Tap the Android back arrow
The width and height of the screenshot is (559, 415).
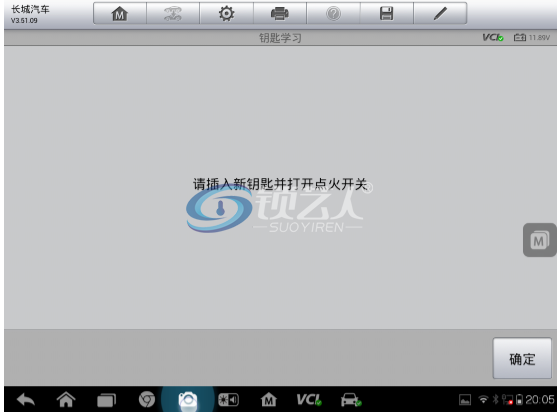26,400
